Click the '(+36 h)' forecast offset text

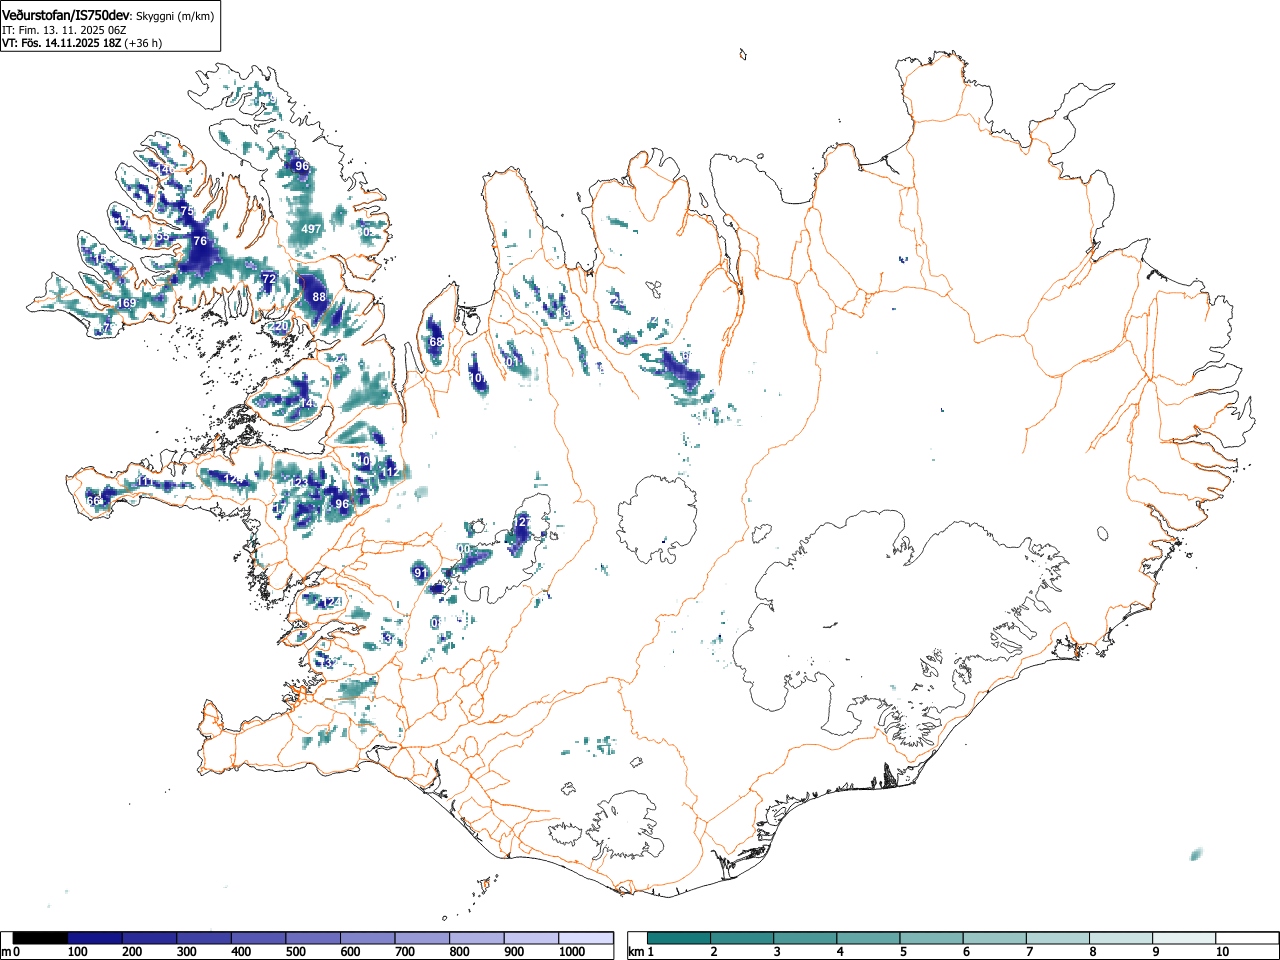point(143,43)
